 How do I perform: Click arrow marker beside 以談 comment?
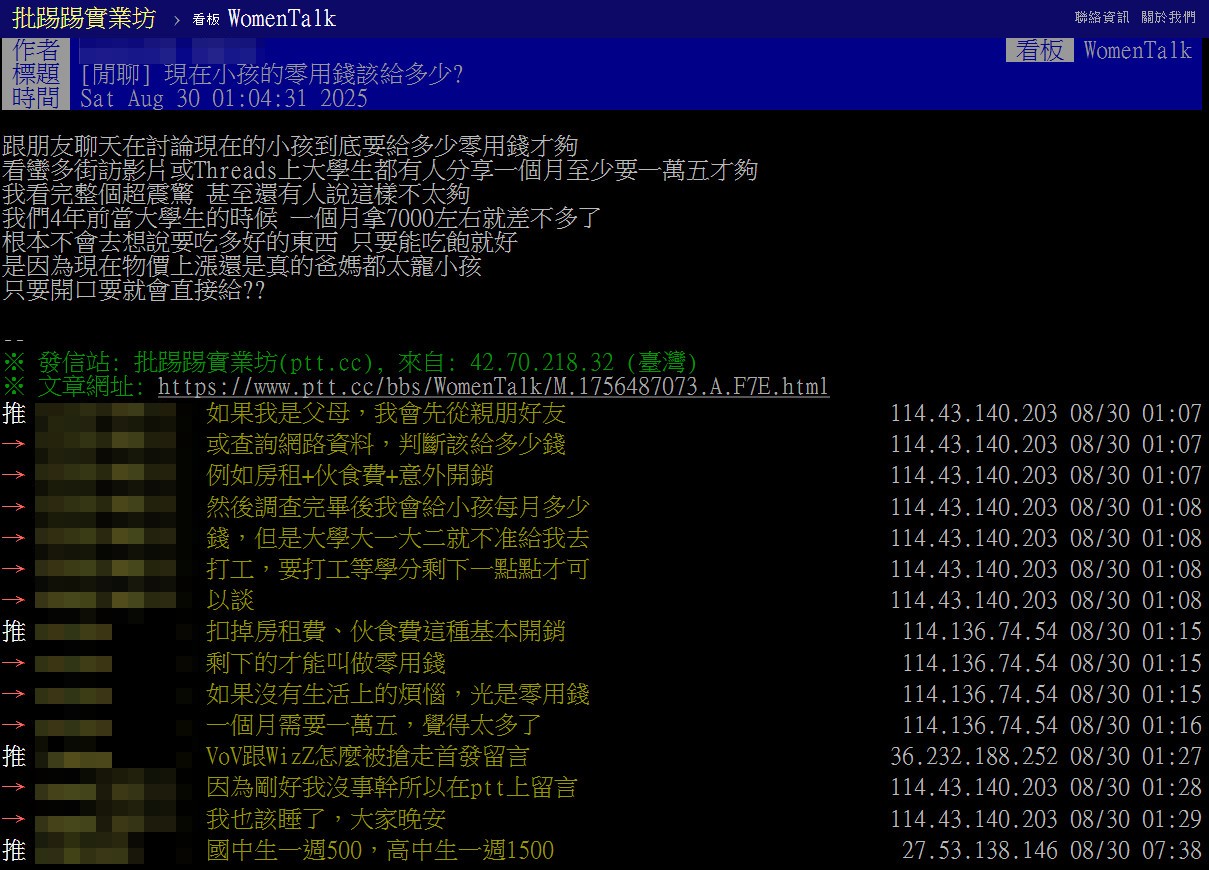14,600
